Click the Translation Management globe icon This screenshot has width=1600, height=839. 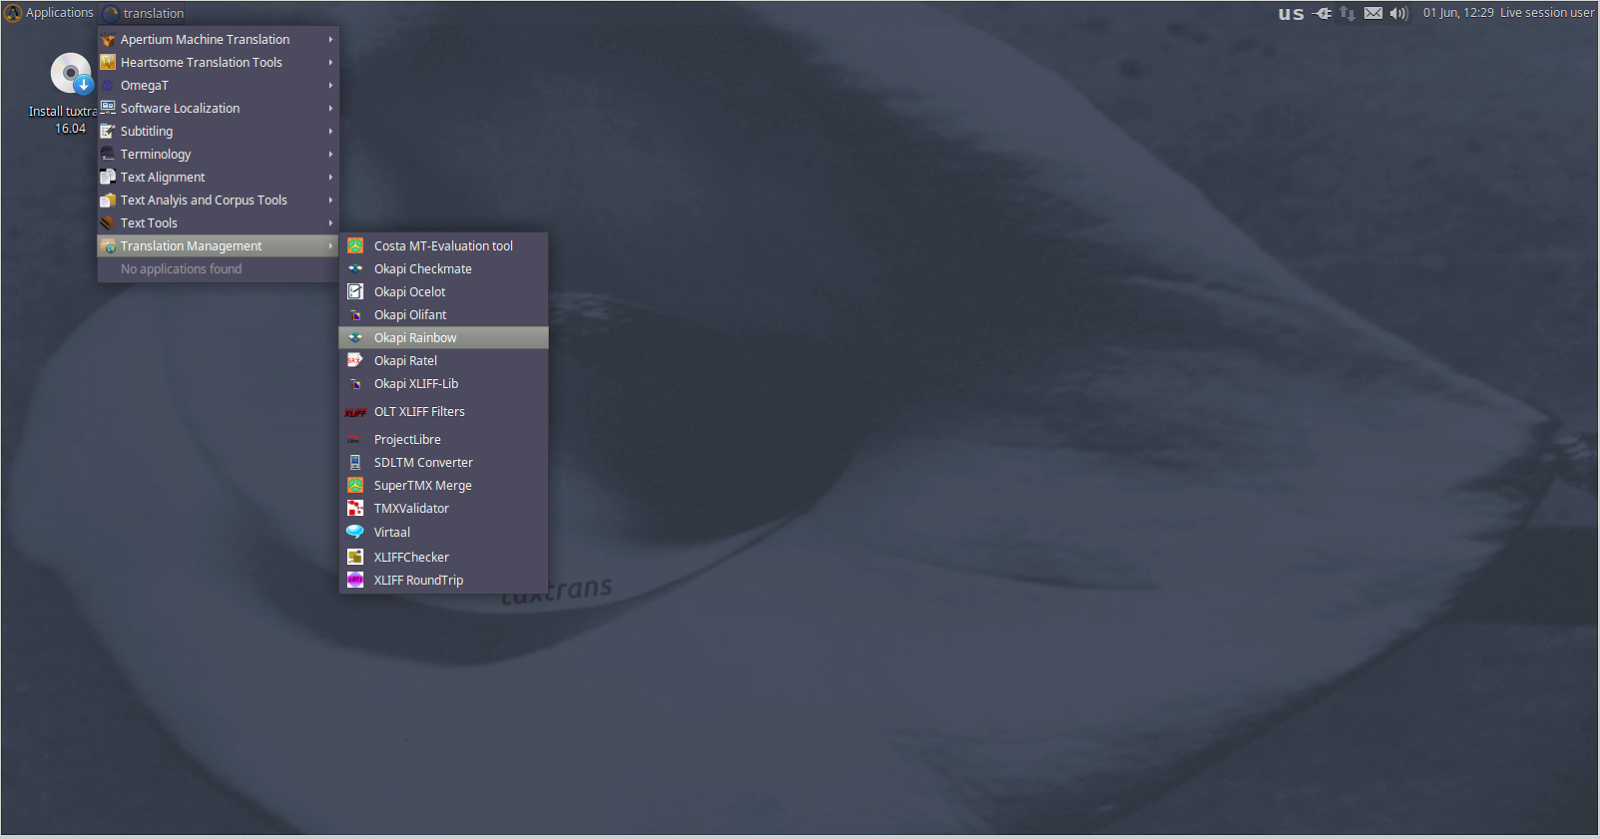[108, 246]
